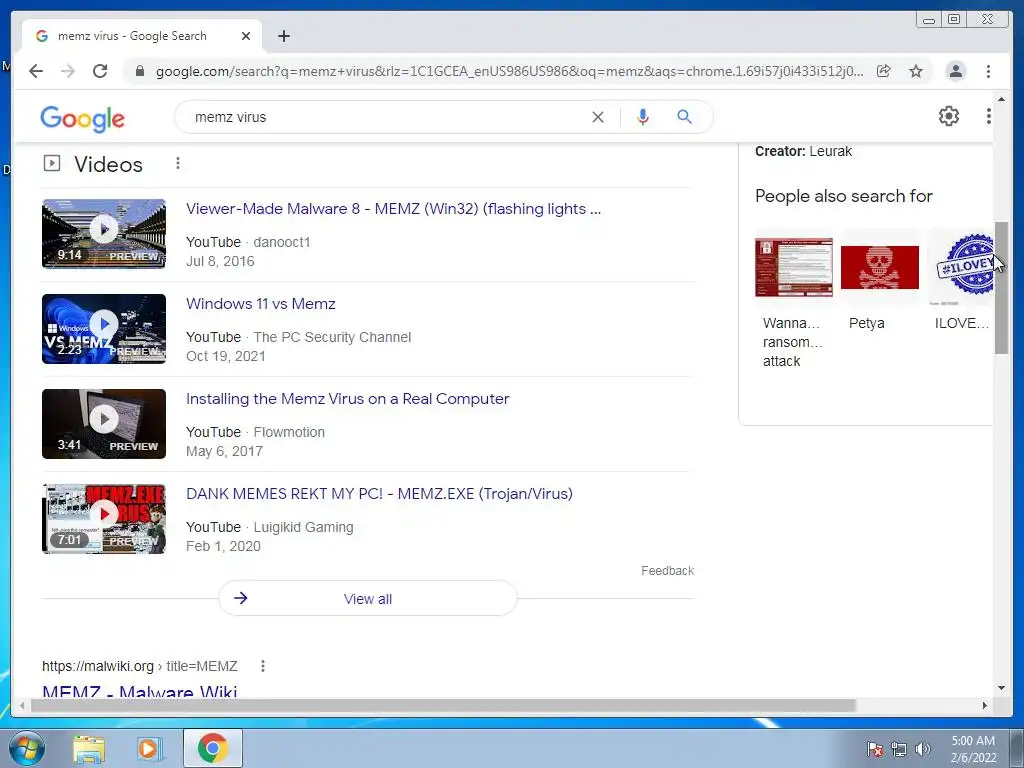Open the Windows Start menu
Screen dimensions: 1024x768
tap(27, 748)
